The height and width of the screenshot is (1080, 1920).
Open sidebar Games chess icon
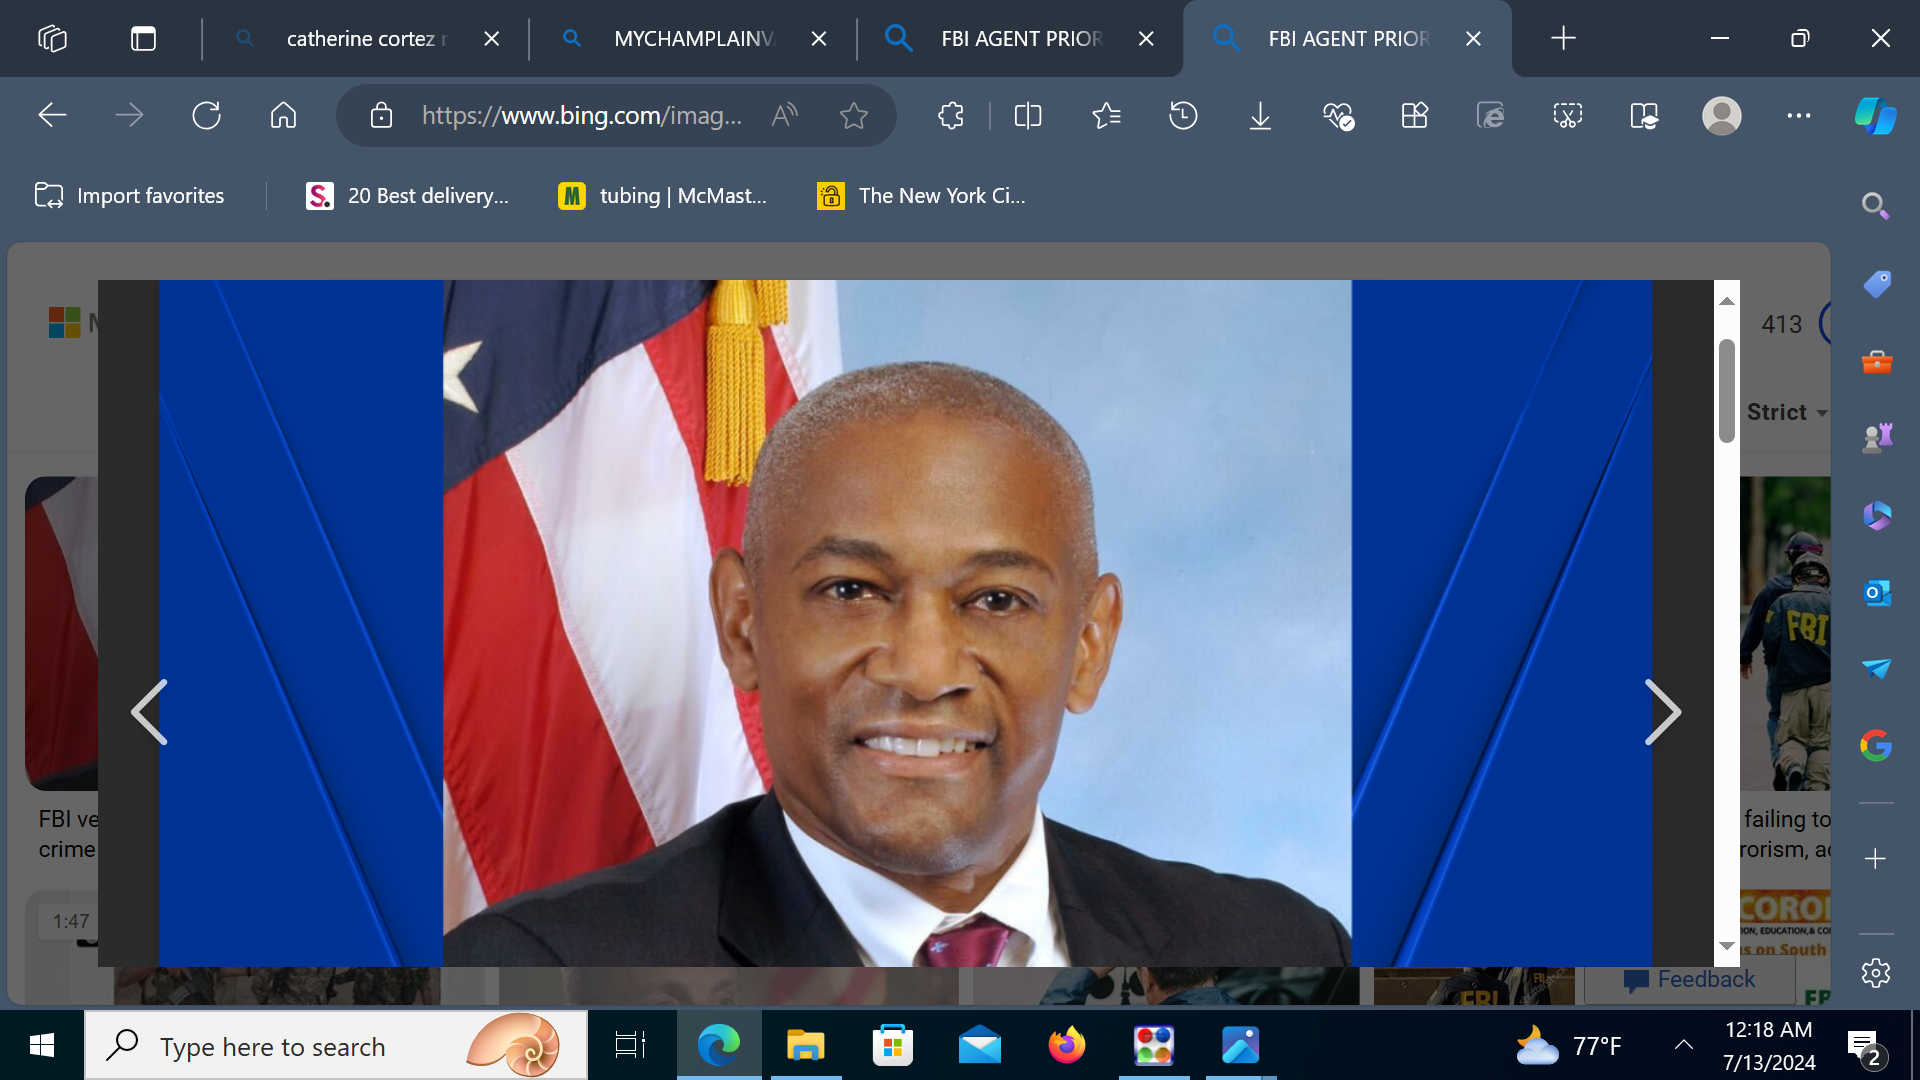coord(1877,438)
